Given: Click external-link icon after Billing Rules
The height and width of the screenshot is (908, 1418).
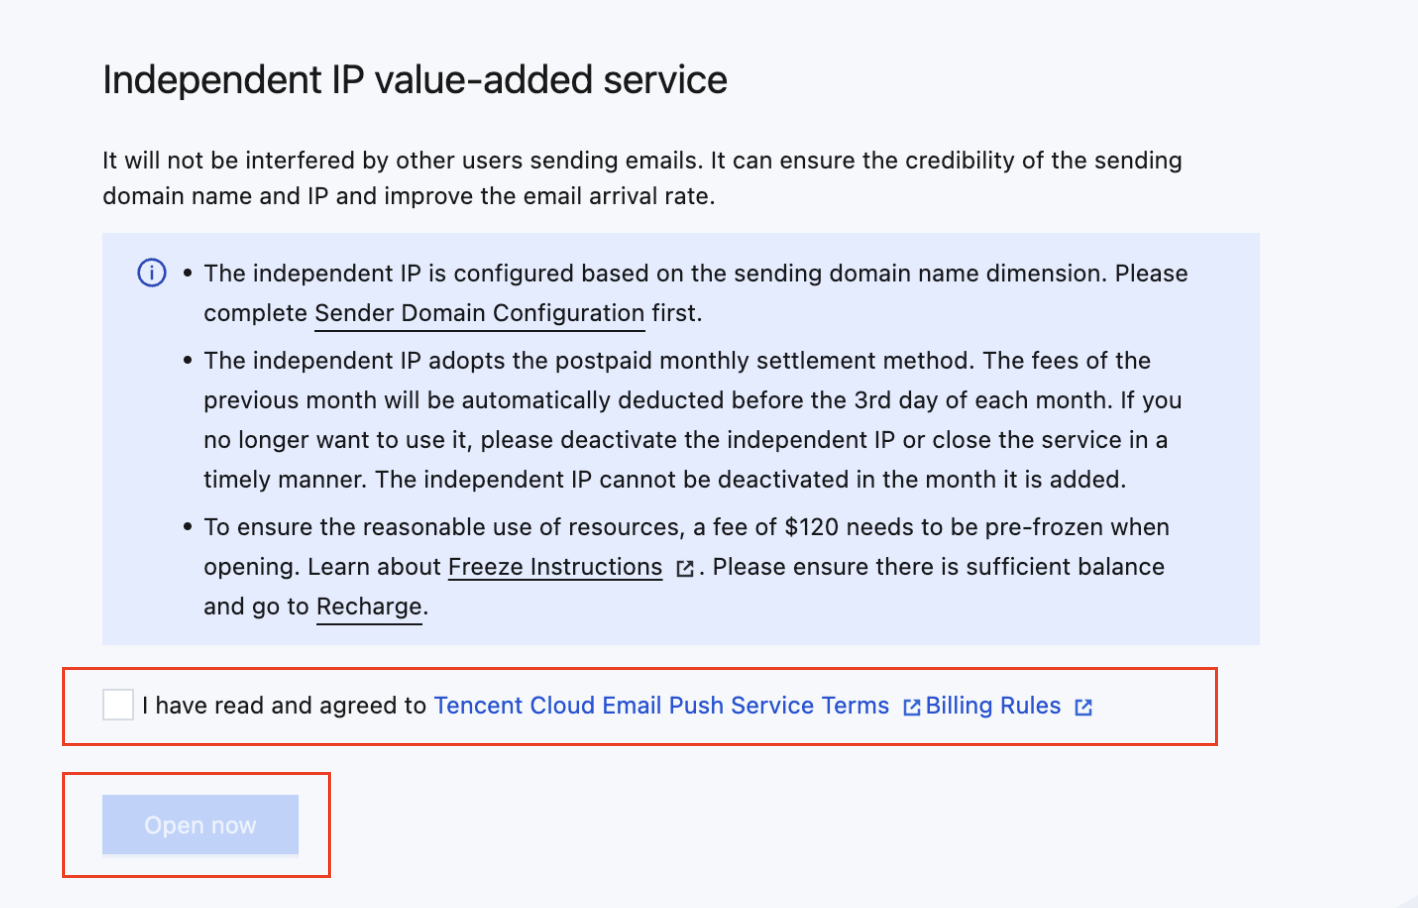Looking at the screenshot, I should tap(1083, 707).
